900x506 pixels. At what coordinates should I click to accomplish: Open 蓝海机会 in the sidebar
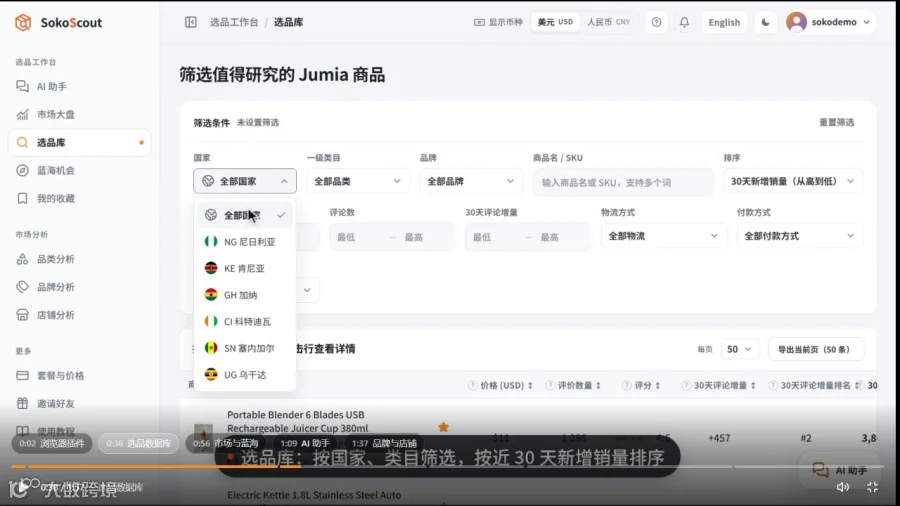(79, 170)
